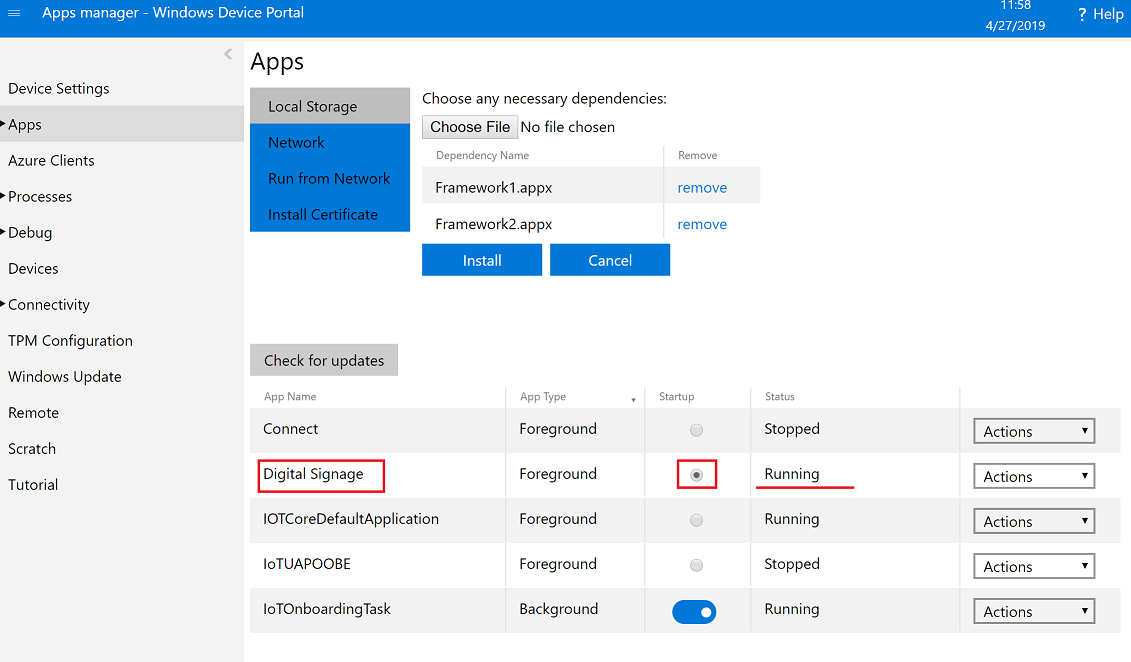Click the Help question mark icon
The height and width of the screenshot is (662, 1131).
tap(1082, 14)
